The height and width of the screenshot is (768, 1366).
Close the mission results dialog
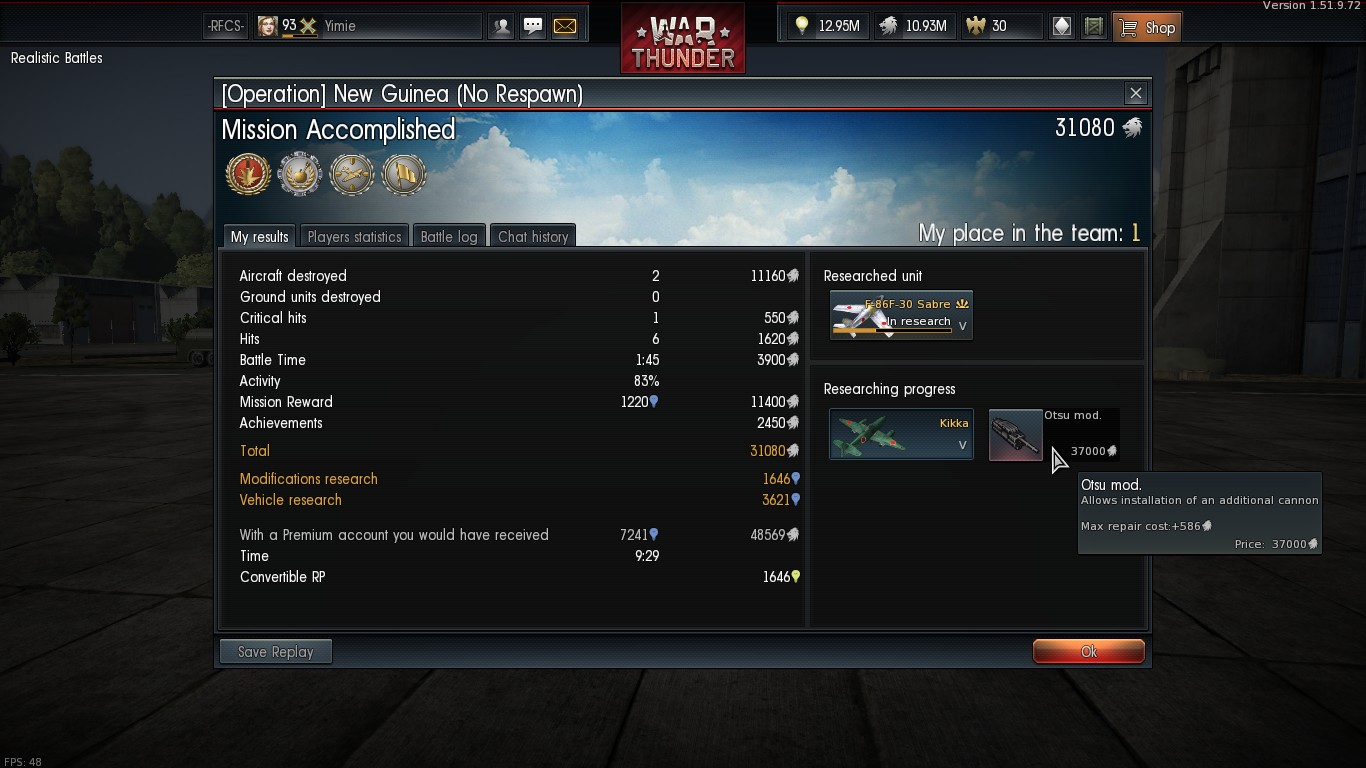point(1135,93)
